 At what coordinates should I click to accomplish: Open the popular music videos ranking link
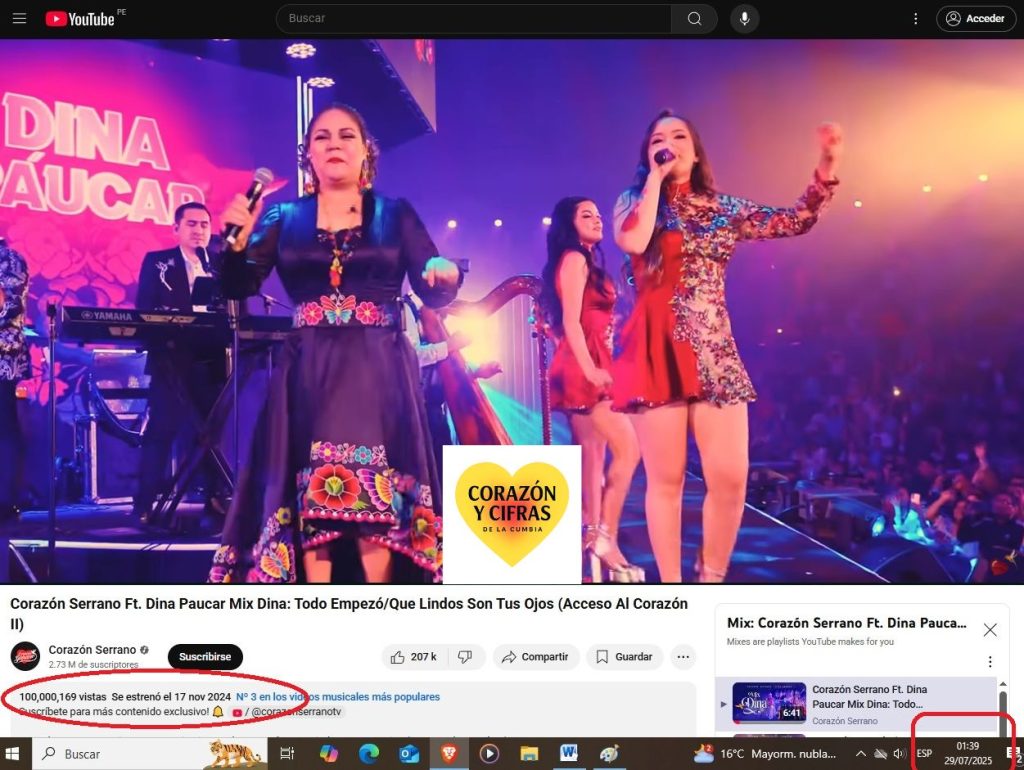(338, 697)
